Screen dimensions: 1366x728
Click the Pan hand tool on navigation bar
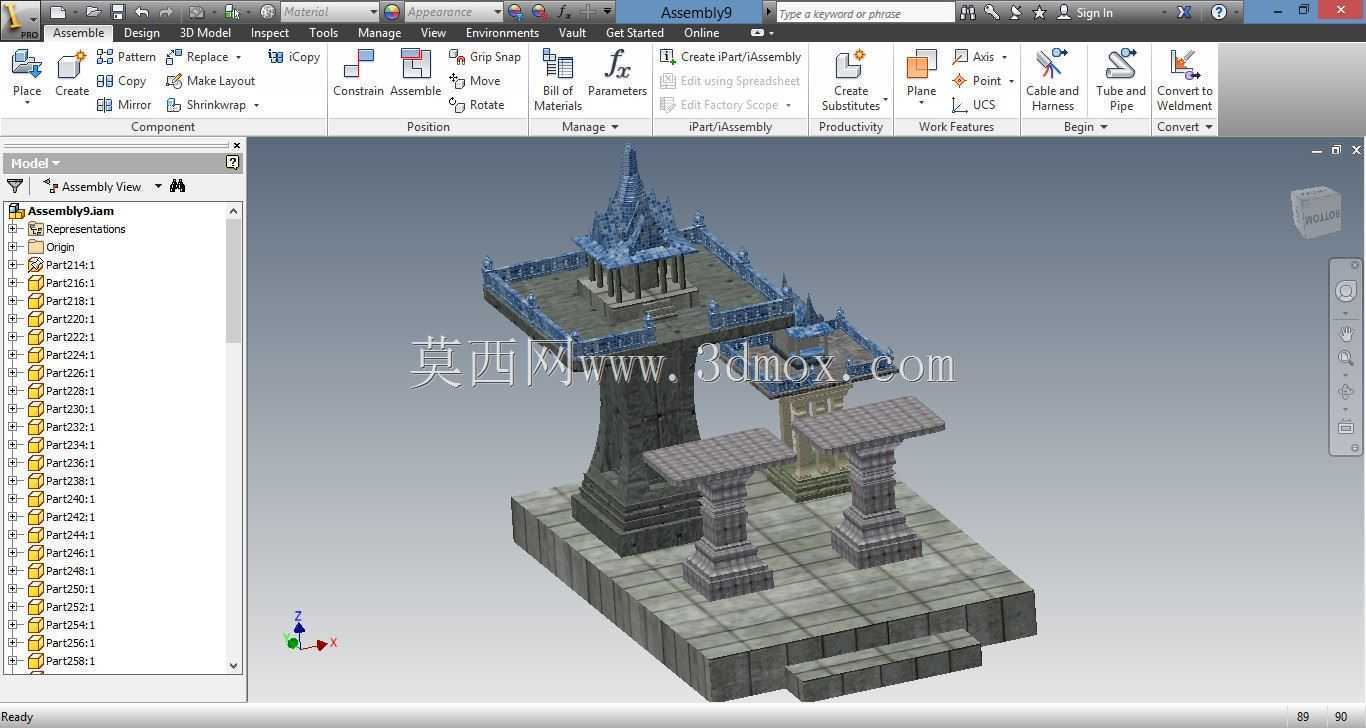point(1346,333)
